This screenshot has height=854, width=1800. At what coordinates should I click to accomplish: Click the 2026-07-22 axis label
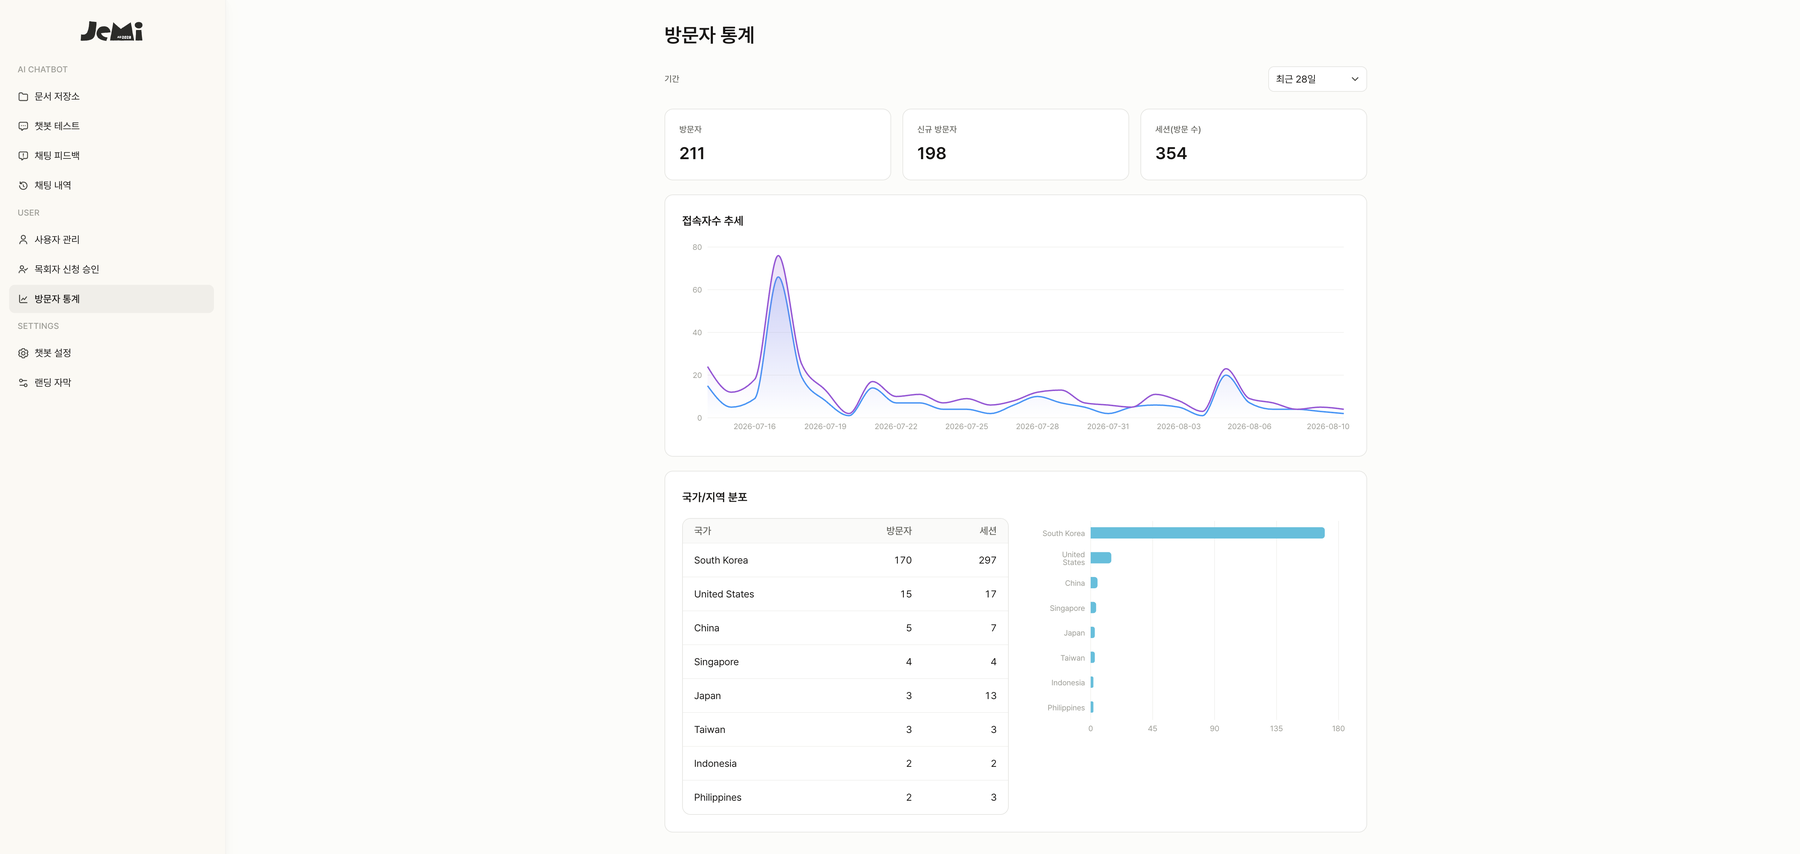click(x=895, y=426)
